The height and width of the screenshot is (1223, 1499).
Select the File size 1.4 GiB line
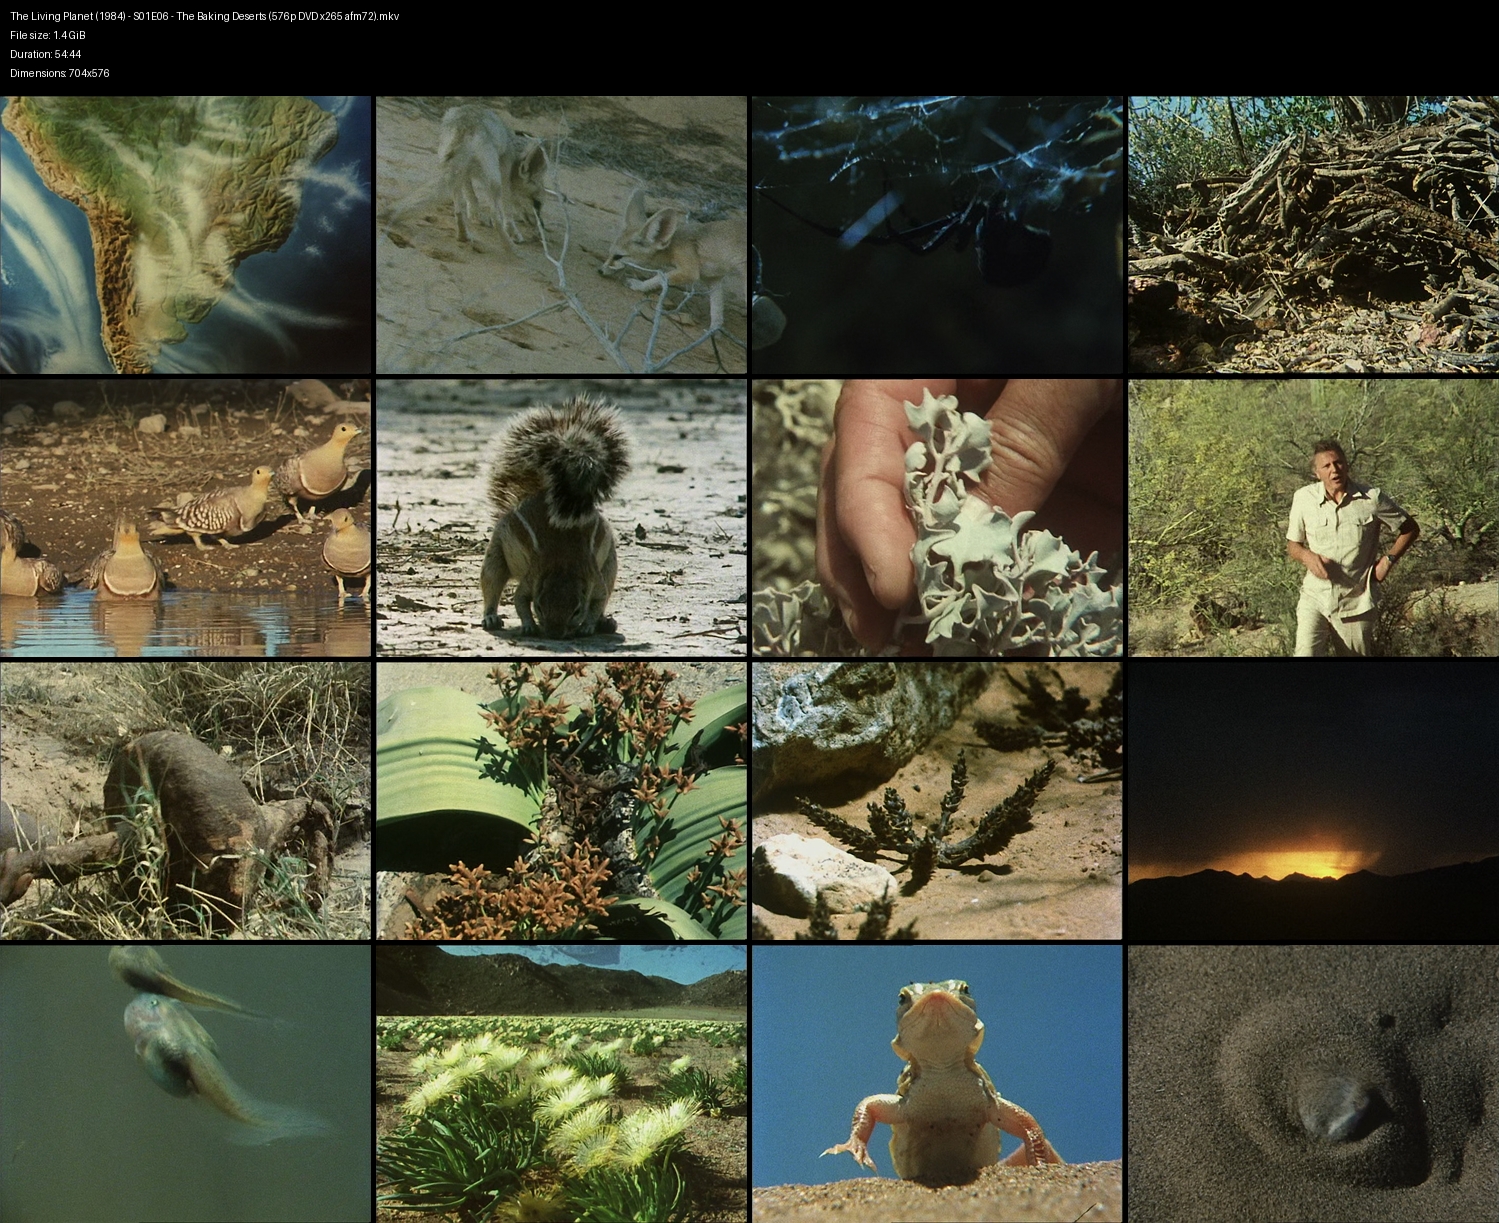pos(48,35)
